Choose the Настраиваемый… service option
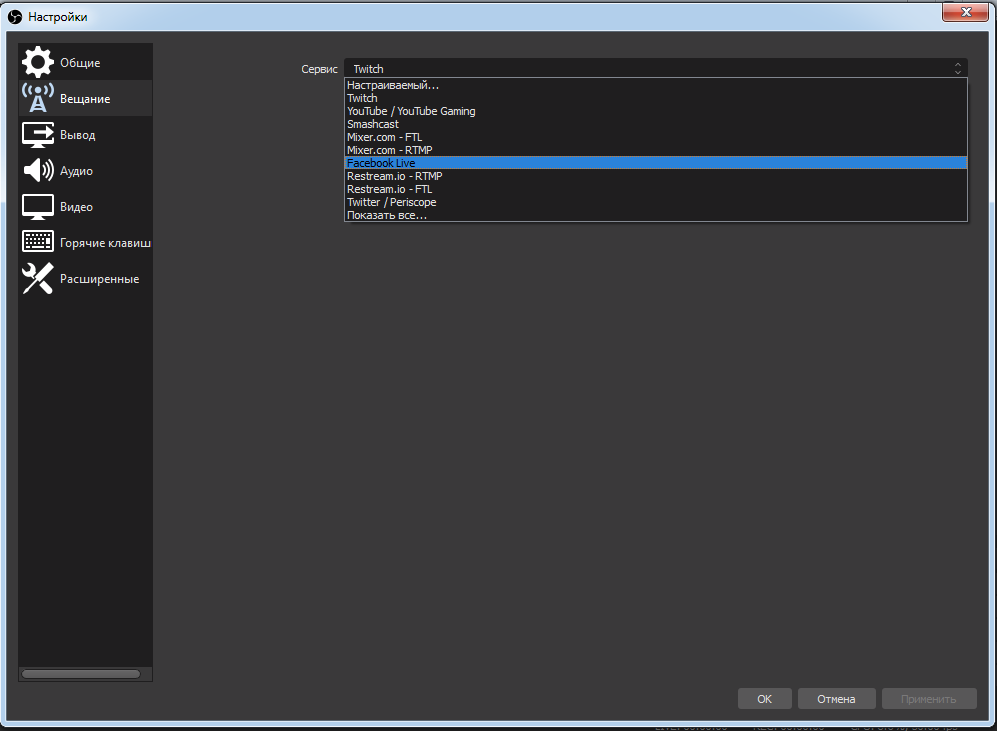The image size is (997, 731). click(656, 85)
